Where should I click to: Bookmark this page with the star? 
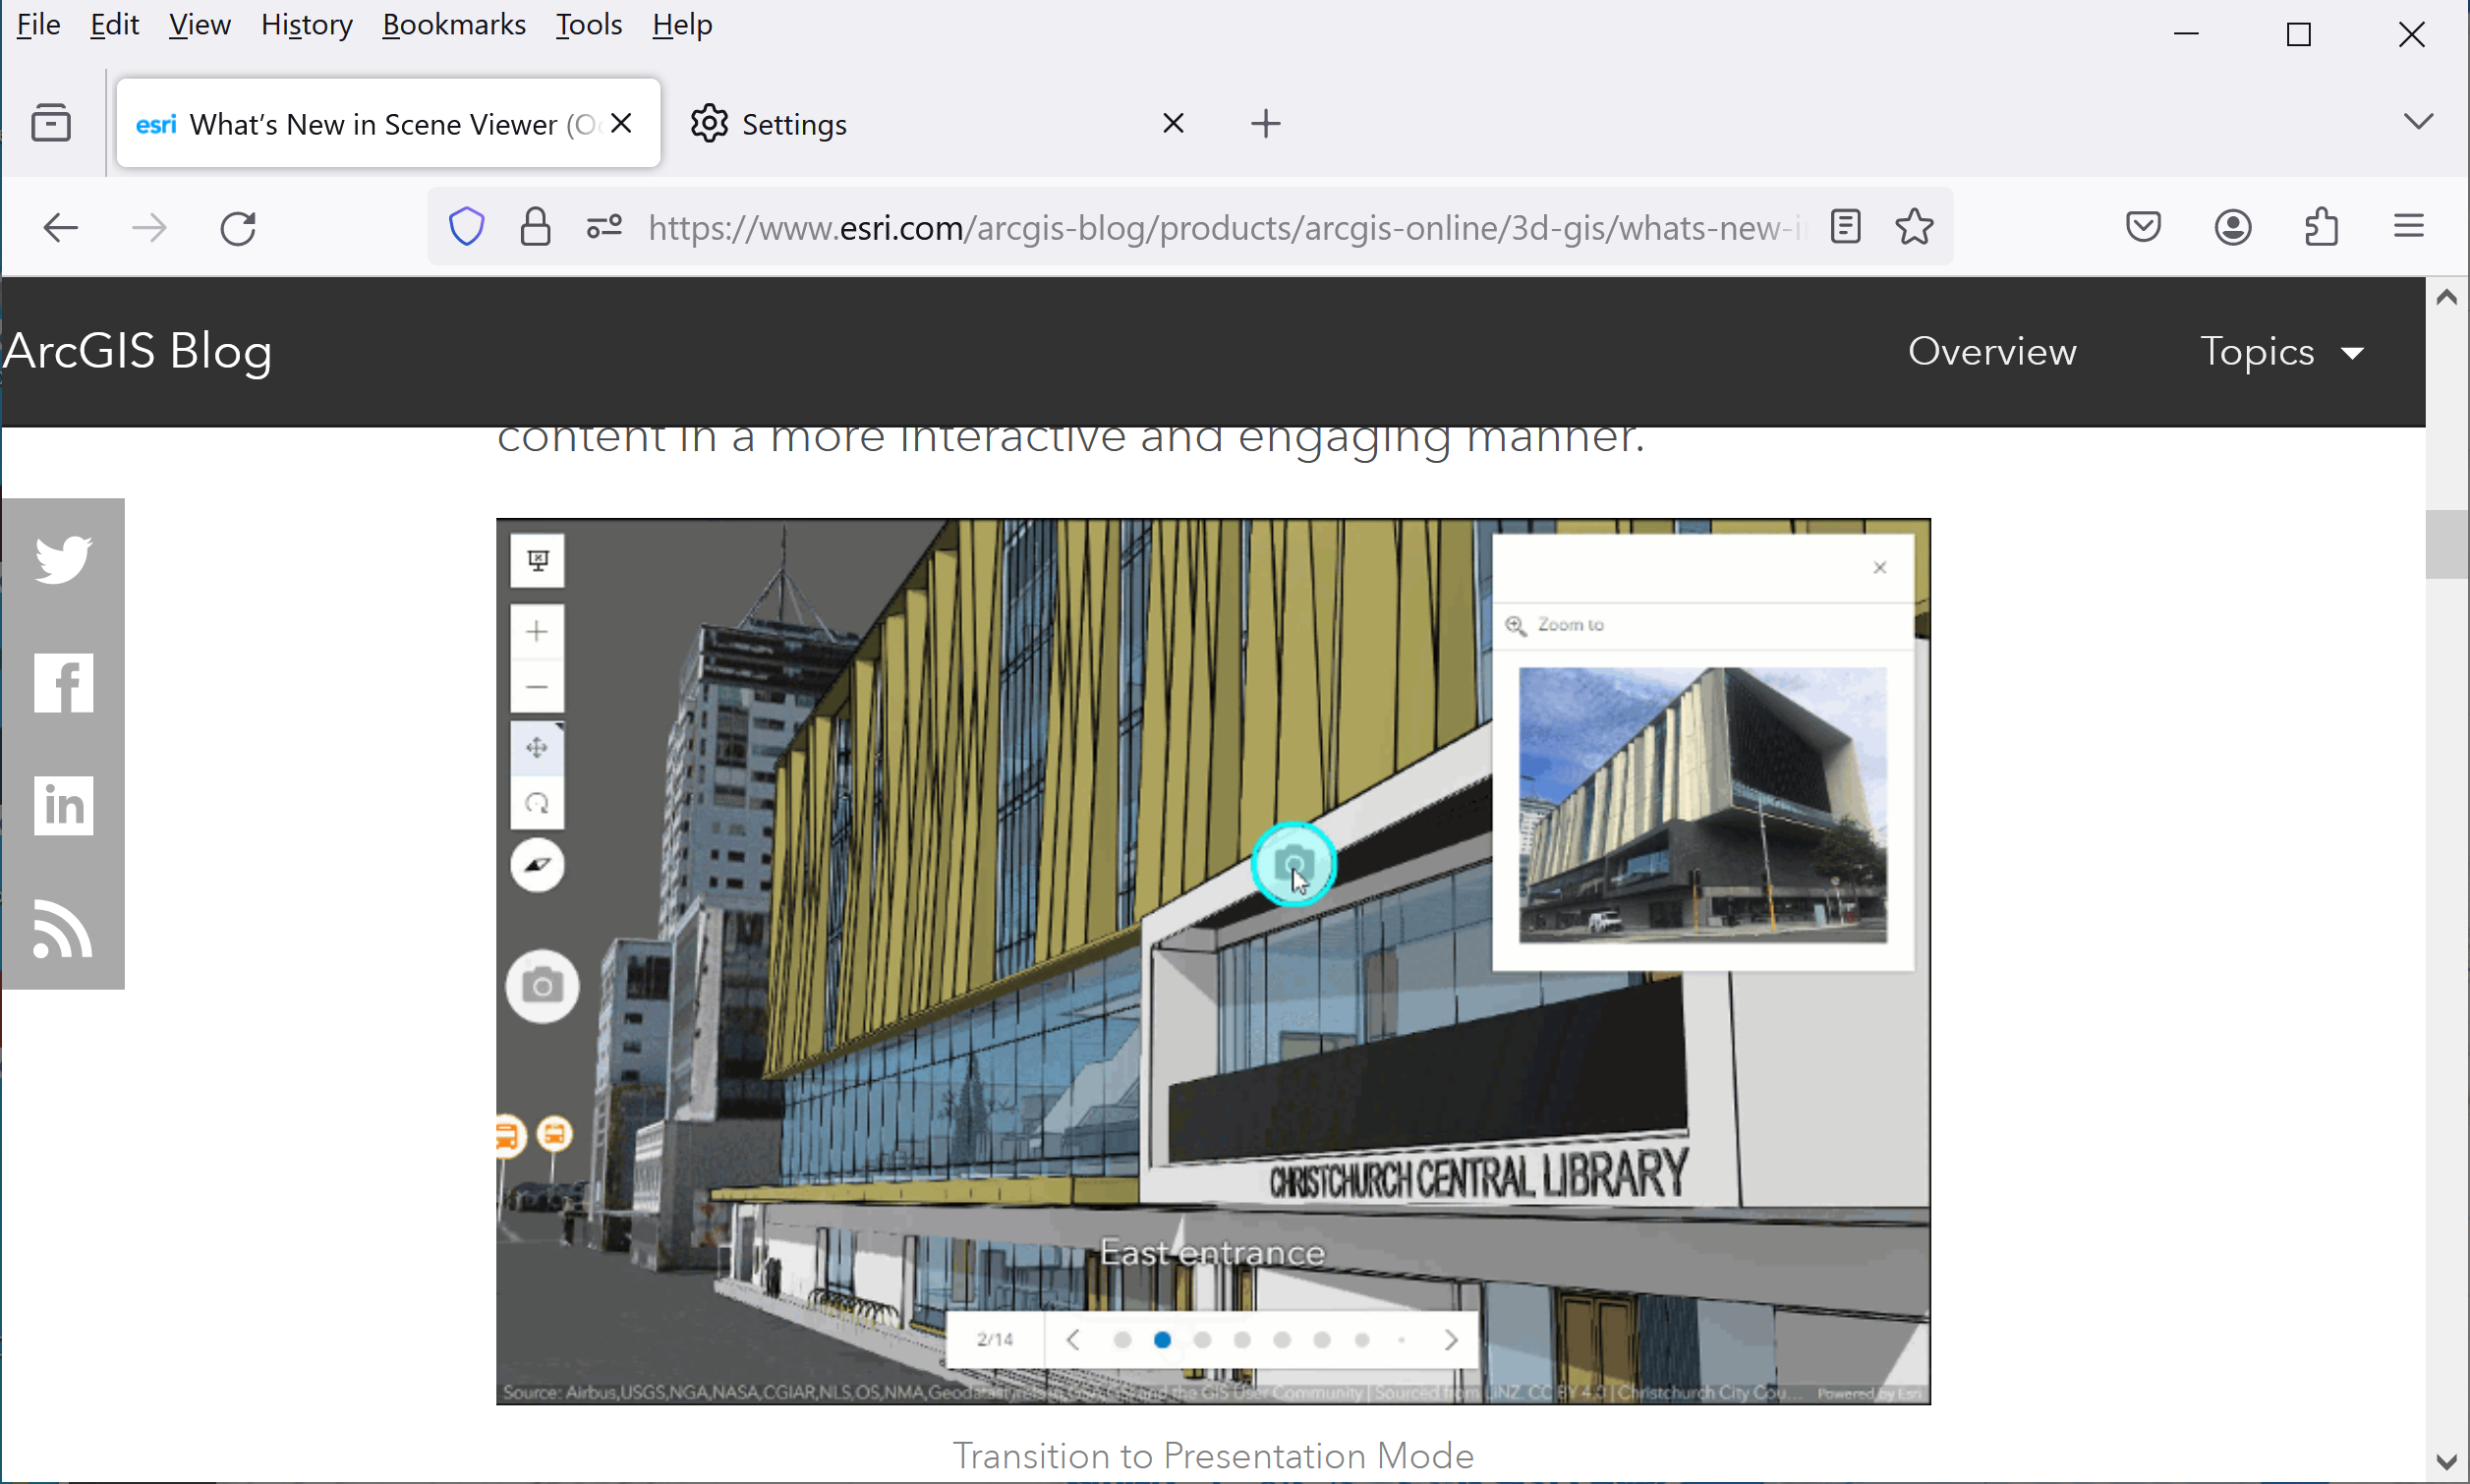(1914, 227)
